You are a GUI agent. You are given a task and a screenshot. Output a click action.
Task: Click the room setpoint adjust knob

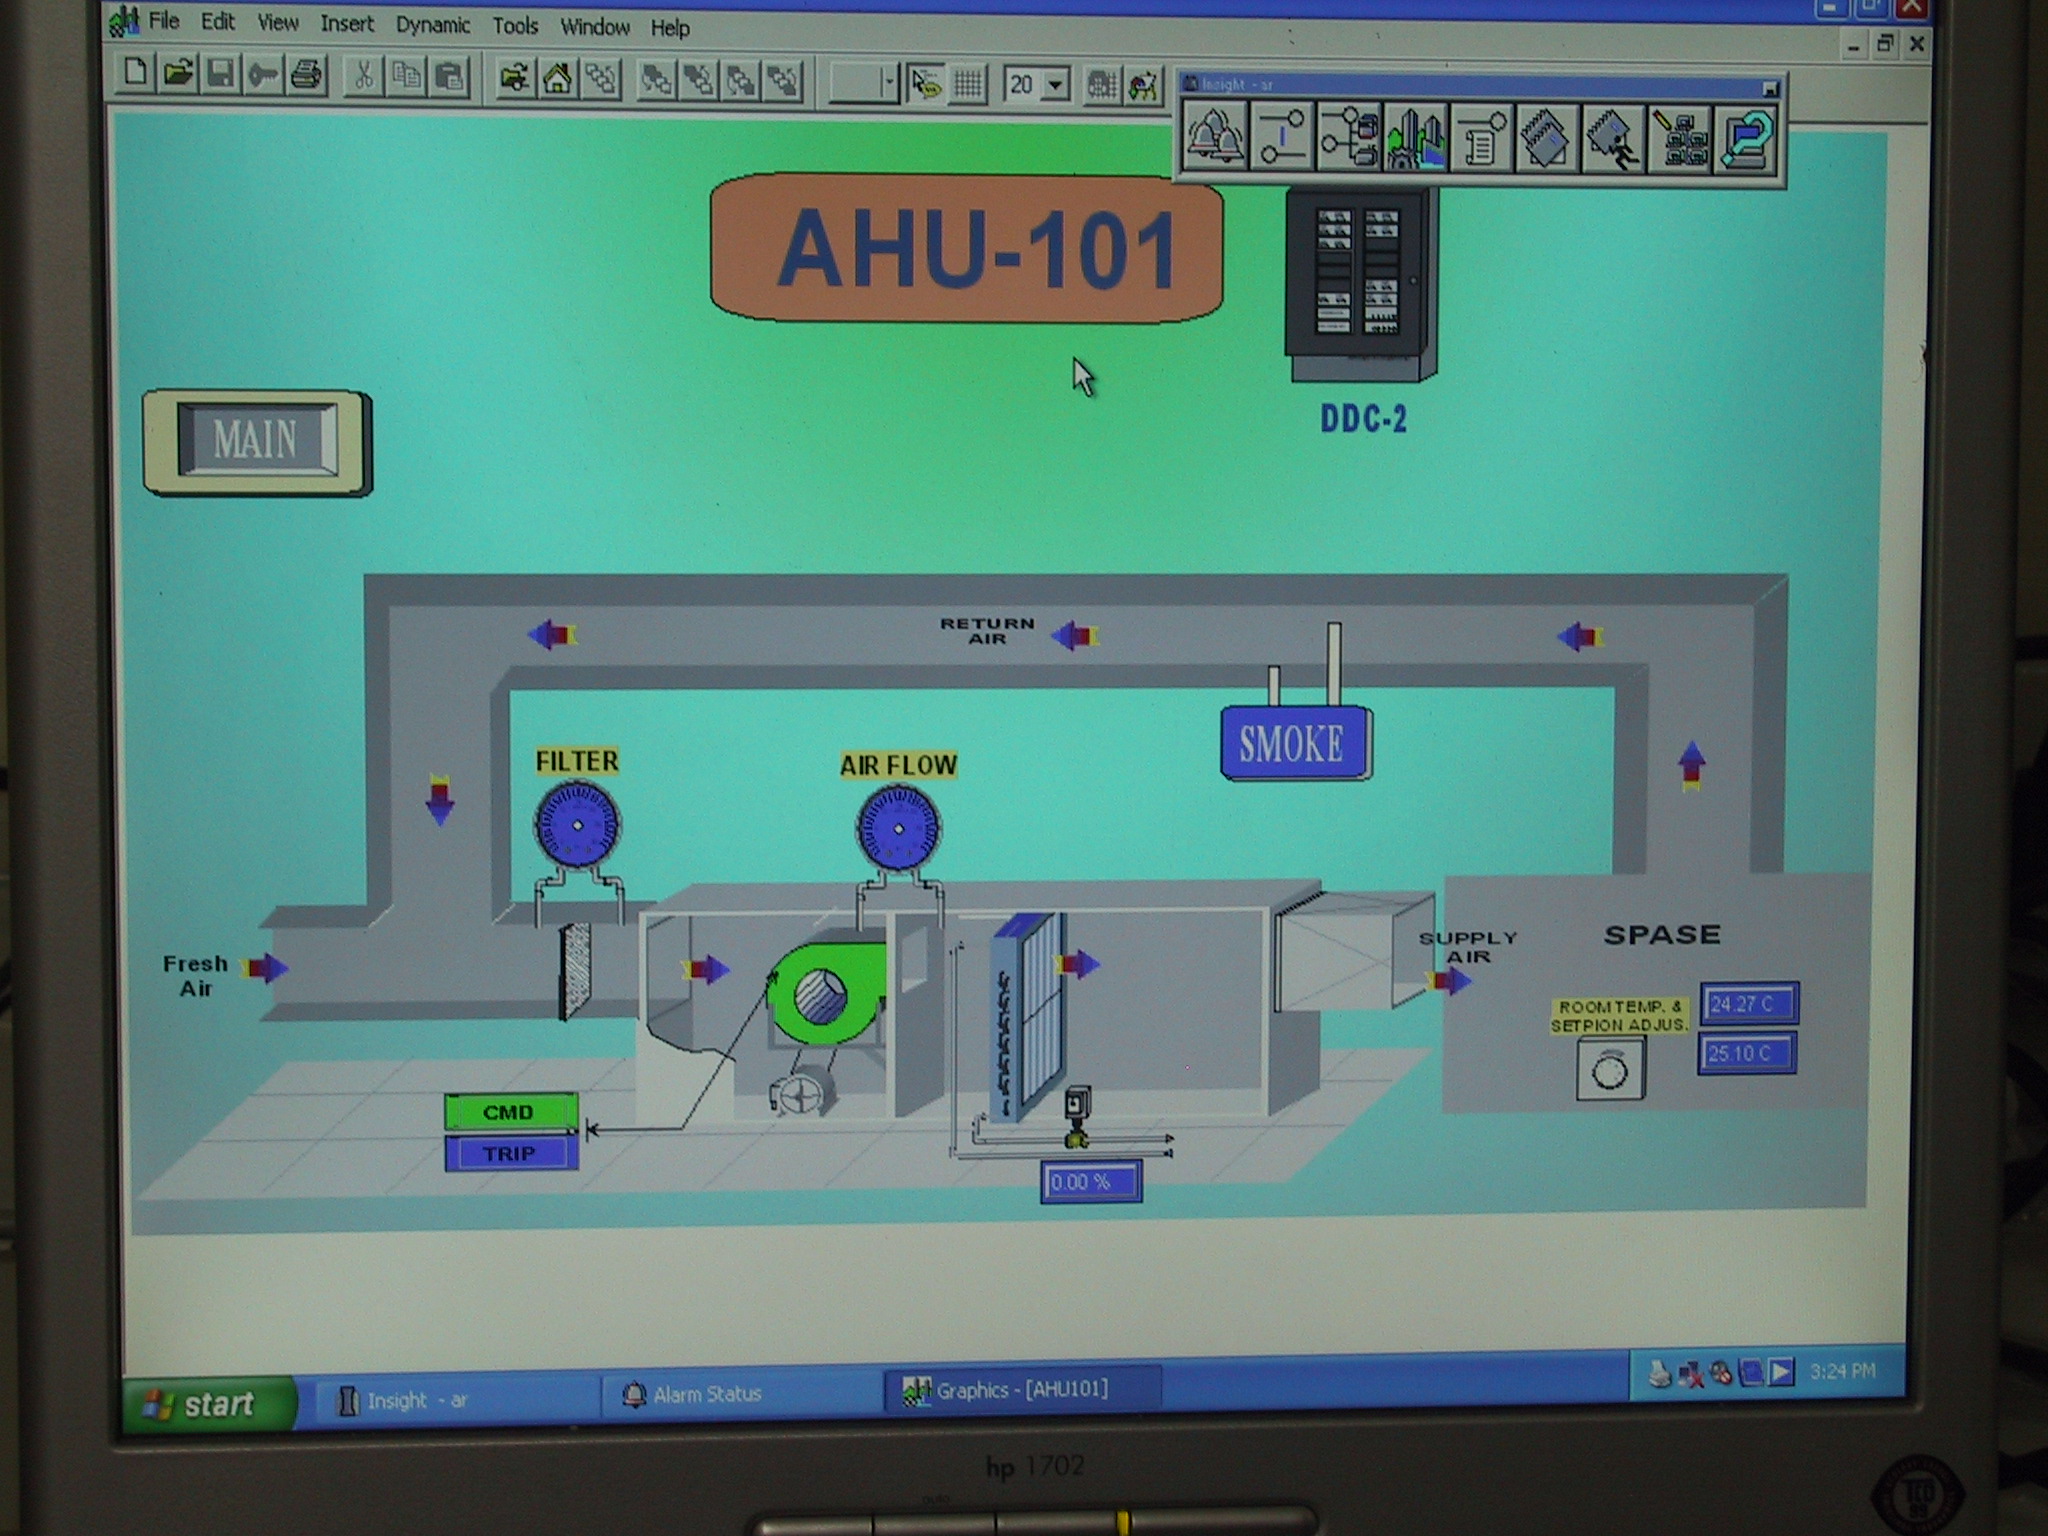point(1610,1070)
